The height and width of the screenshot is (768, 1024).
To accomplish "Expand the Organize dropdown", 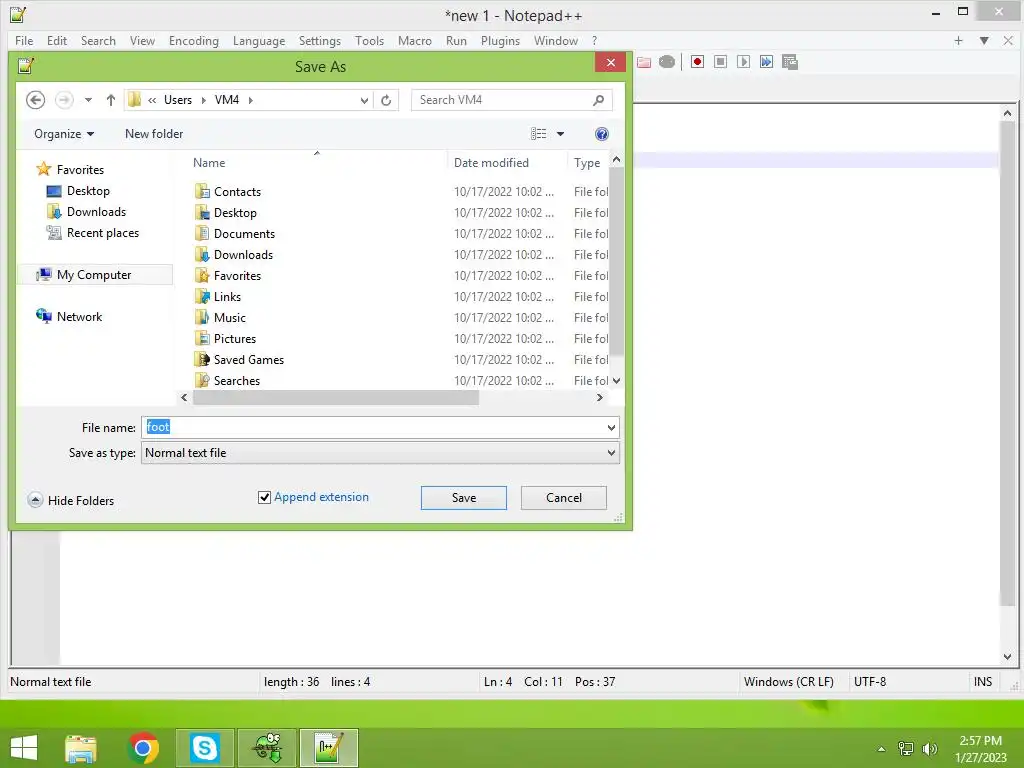I will pyautogui.click(x=64, y=134).
